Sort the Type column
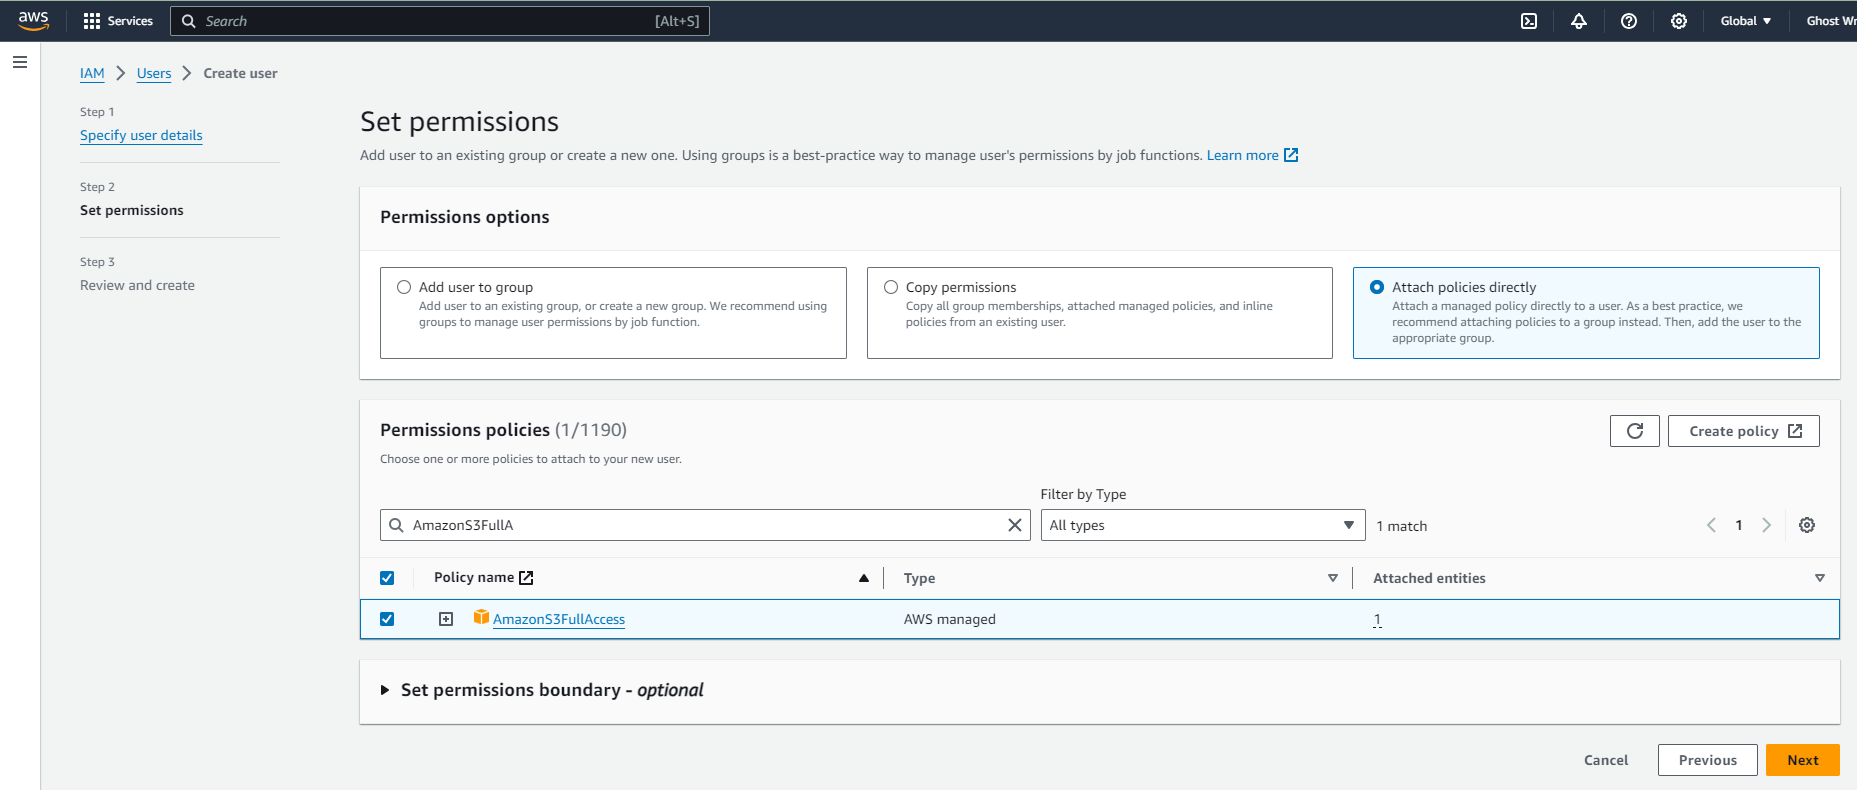 pyautogui.click(x=1333, y=578)
